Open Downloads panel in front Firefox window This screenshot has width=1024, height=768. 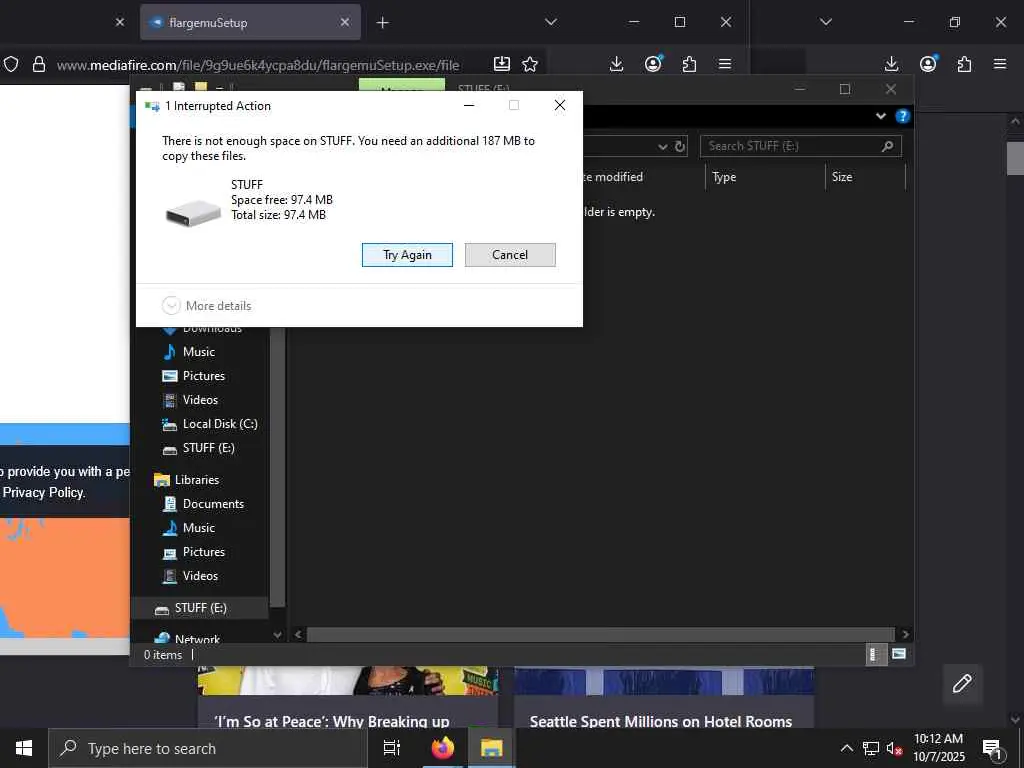pos(616,64)
